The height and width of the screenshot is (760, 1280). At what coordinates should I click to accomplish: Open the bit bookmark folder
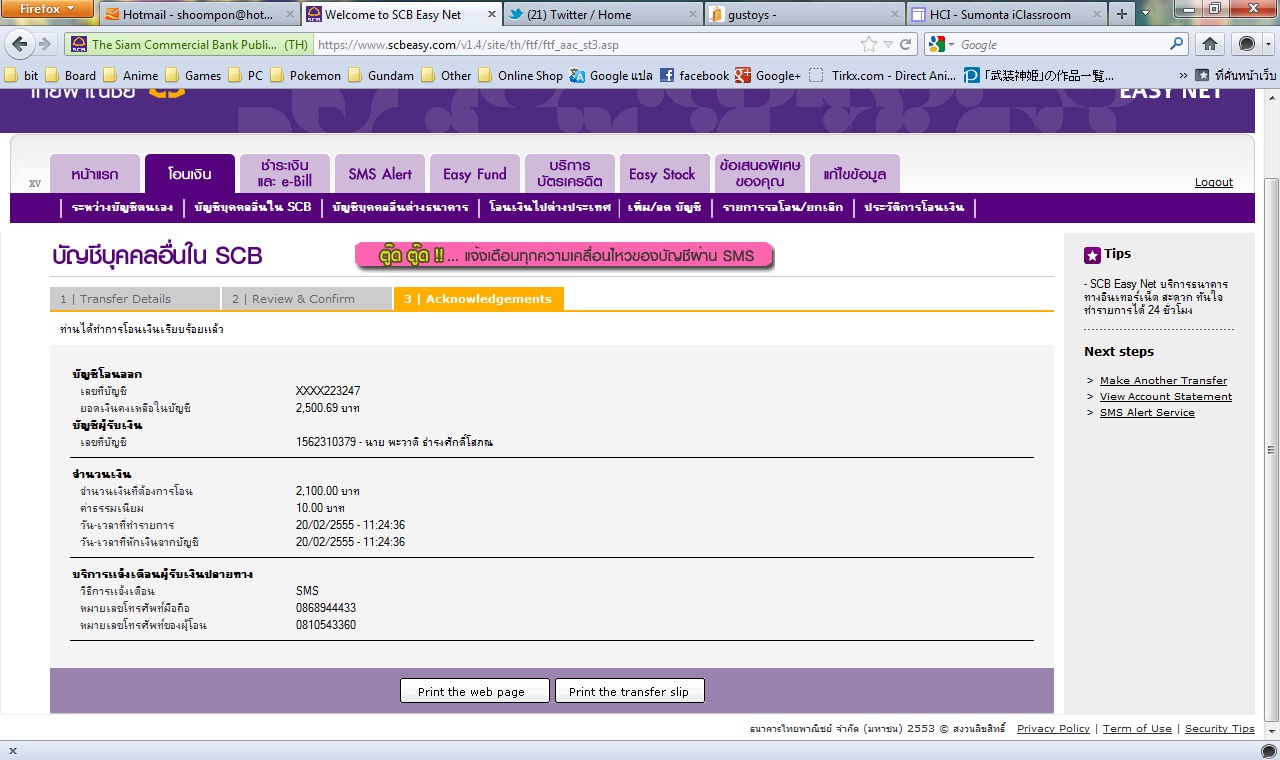(22, 75)
